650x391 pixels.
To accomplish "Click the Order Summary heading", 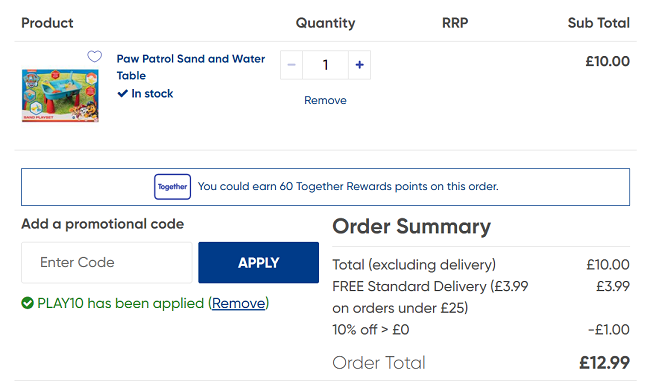I will pos(412,227).
